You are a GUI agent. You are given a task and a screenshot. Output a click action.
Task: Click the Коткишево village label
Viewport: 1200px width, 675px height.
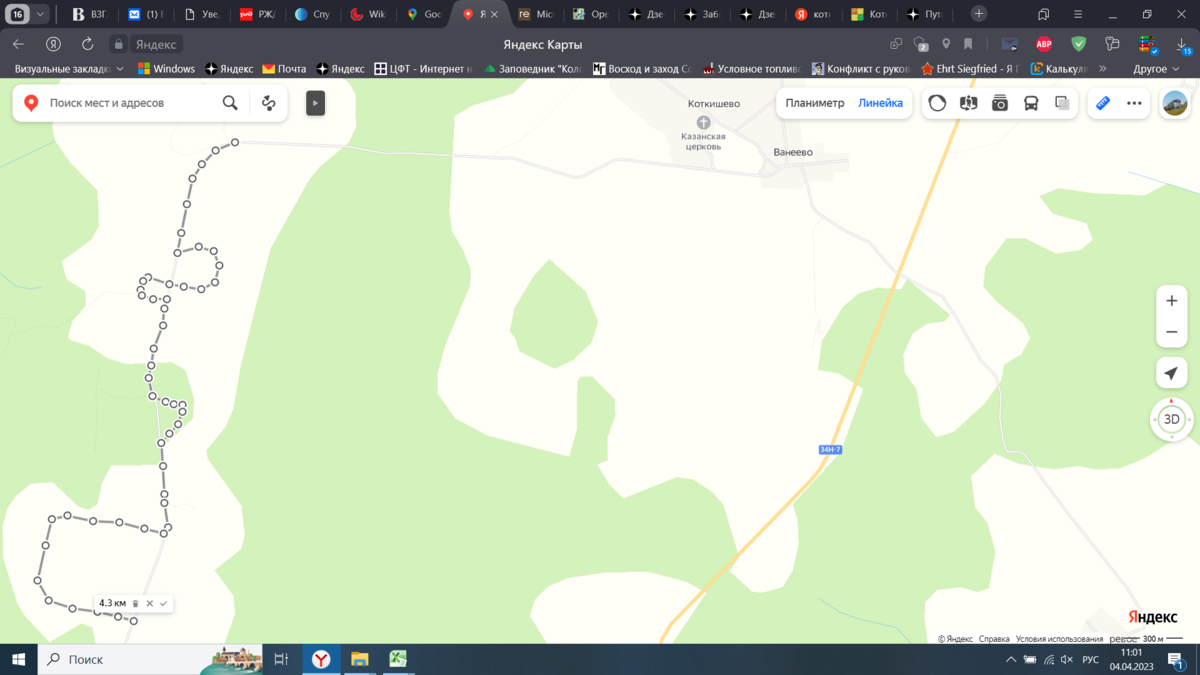pos(714,104)
